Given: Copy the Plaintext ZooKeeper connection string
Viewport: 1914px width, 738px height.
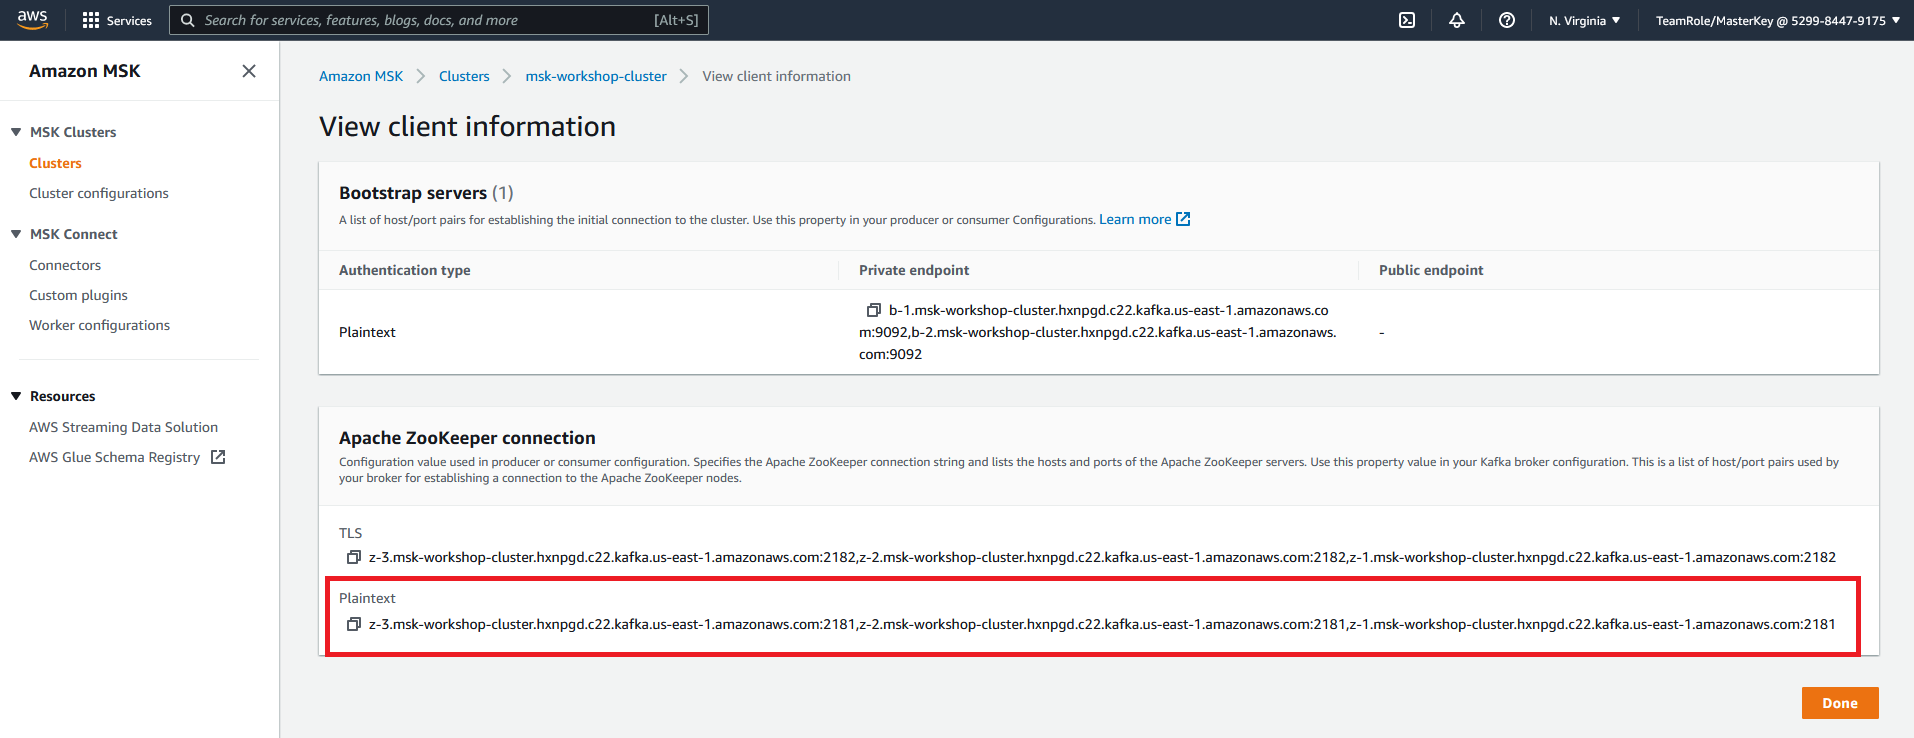Looking at the screenshot, I should click(353, 624).
